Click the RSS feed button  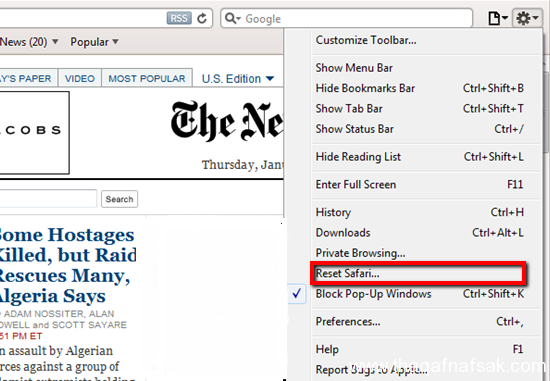179,18
